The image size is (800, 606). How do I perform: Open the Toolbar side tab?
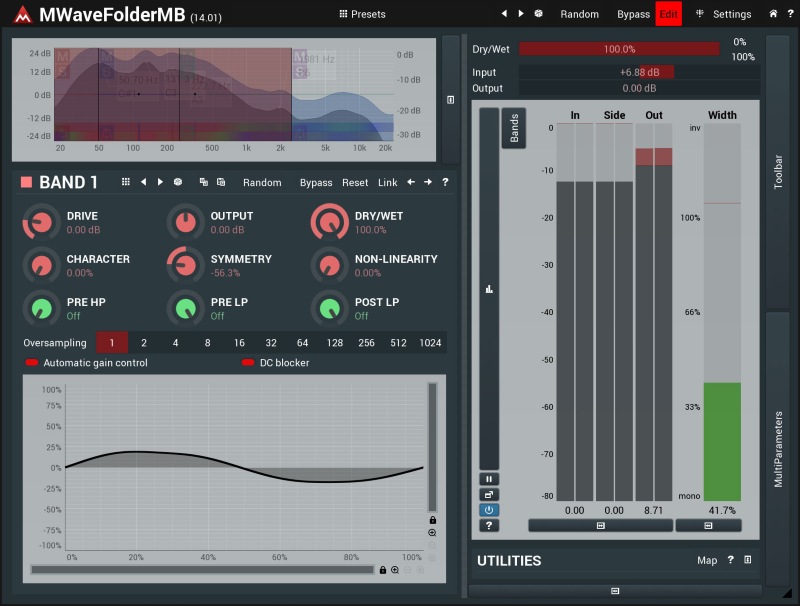coord(778,172)
